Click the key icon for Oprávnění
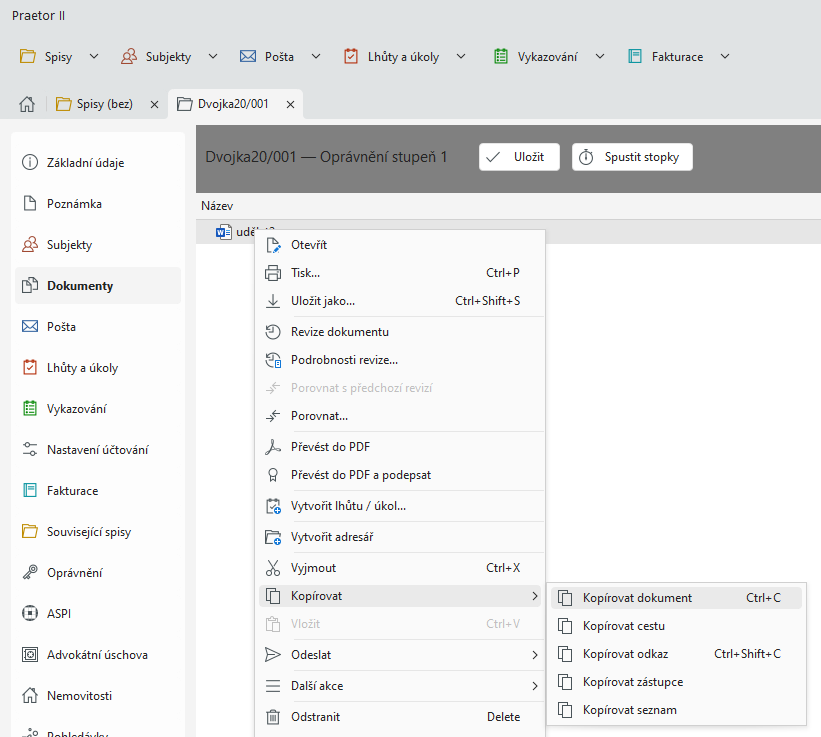Image resolution: width=821 pixels, height=737 pixels. tap(30, 573)
